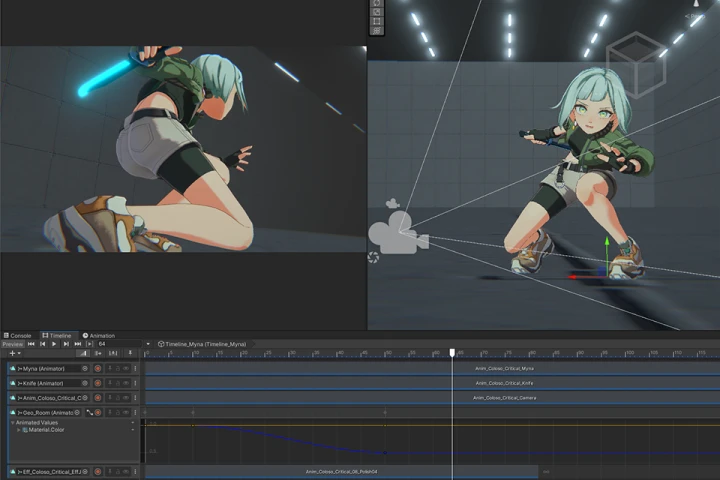Viewport: 720px width, 480px height.
Task: Select the Anim_Coloso_Critical_Camera clip
Action: tap(432, 398)
